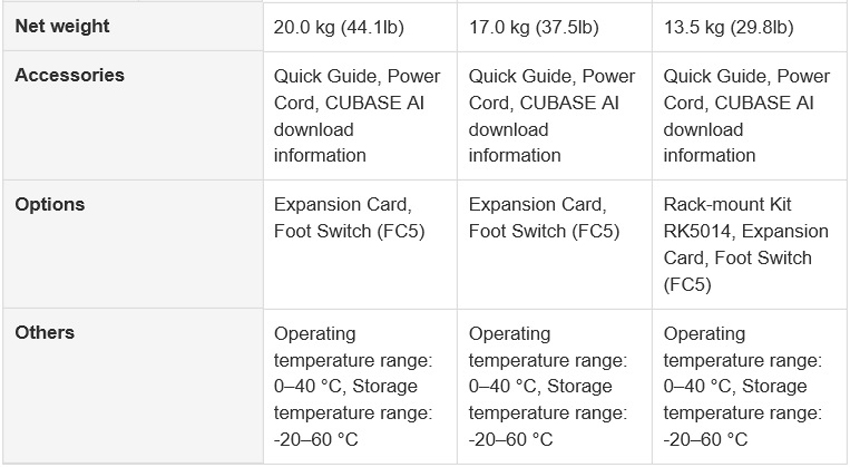The image size is (850, 467).
Task: Select first column Expansion Card options text
Action: coord(343,204)
